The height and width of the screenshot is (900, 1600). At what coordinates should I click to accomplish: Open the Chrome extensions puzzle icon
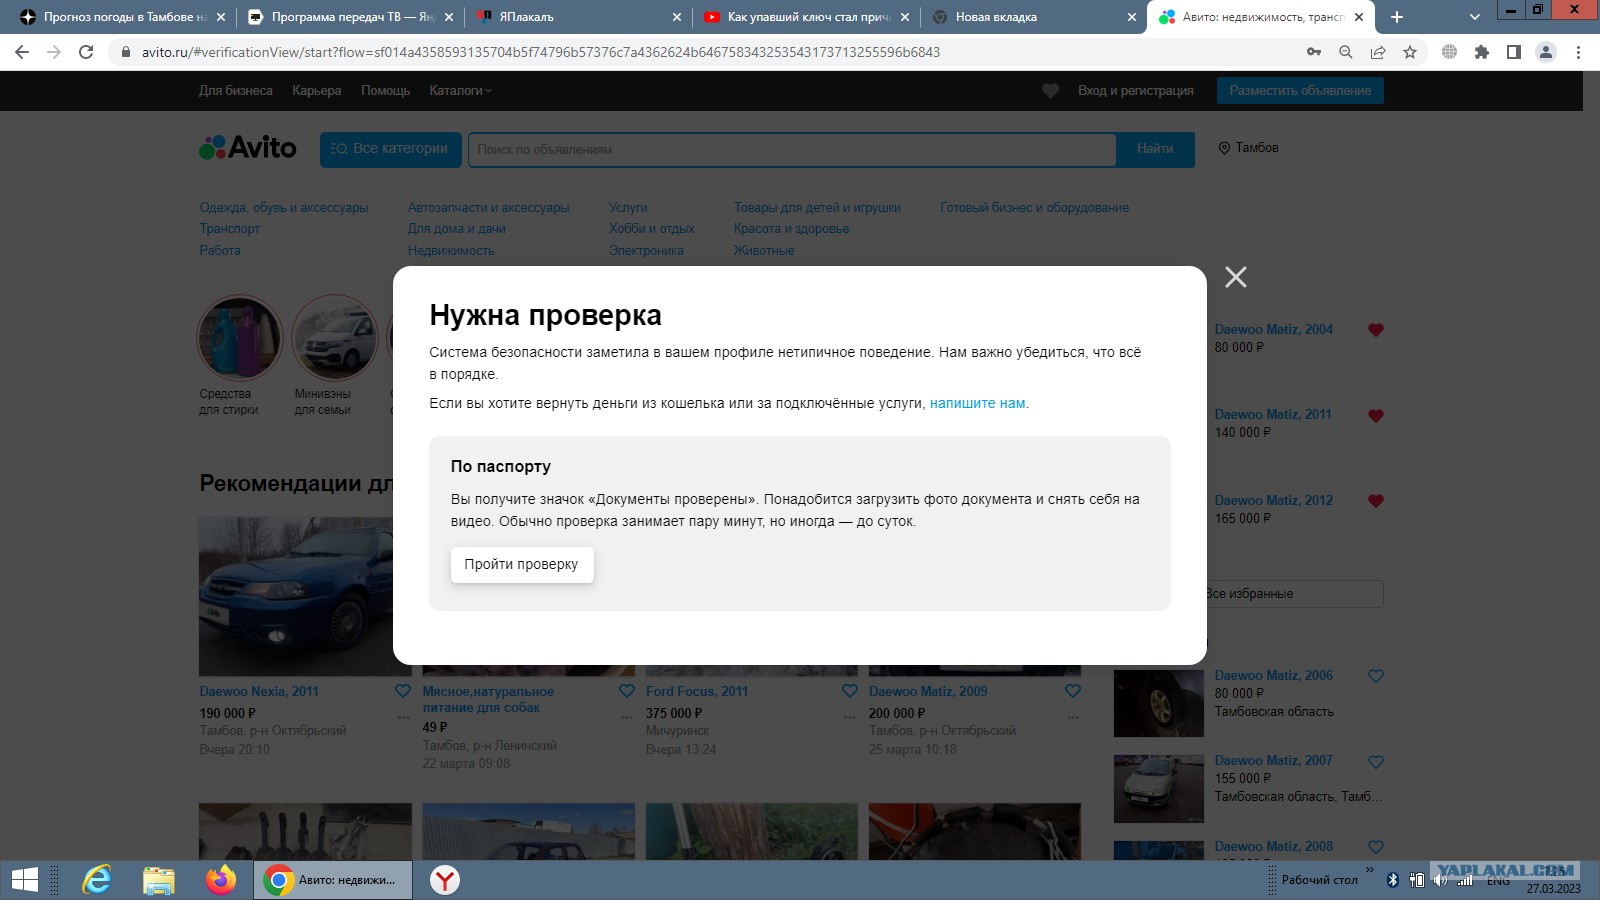pyautogui.click(x=1481, y=52)
